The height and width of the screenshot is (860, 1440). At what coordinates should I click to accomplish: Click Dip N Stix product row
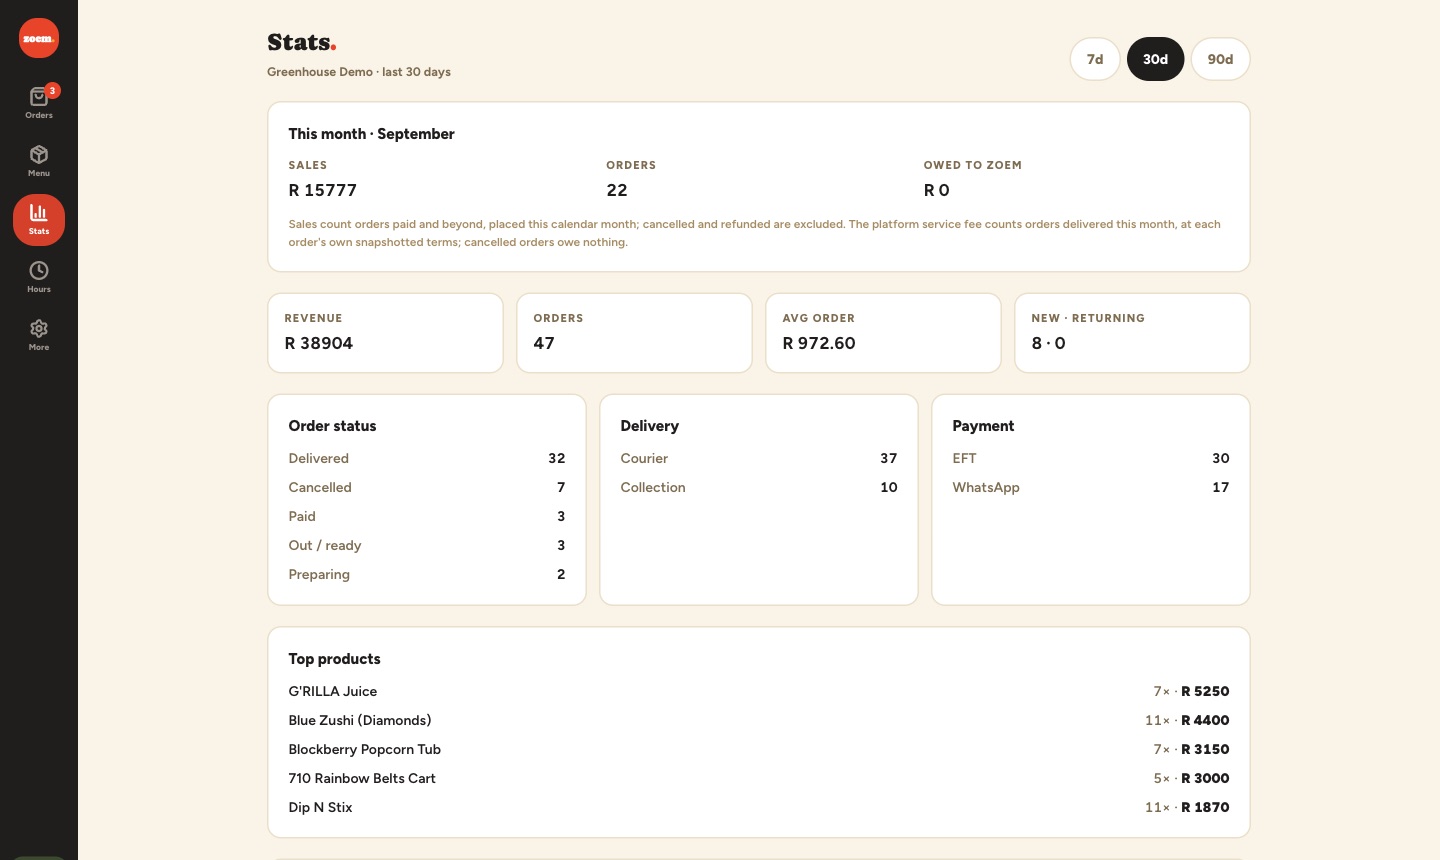(x=759, y=807)
